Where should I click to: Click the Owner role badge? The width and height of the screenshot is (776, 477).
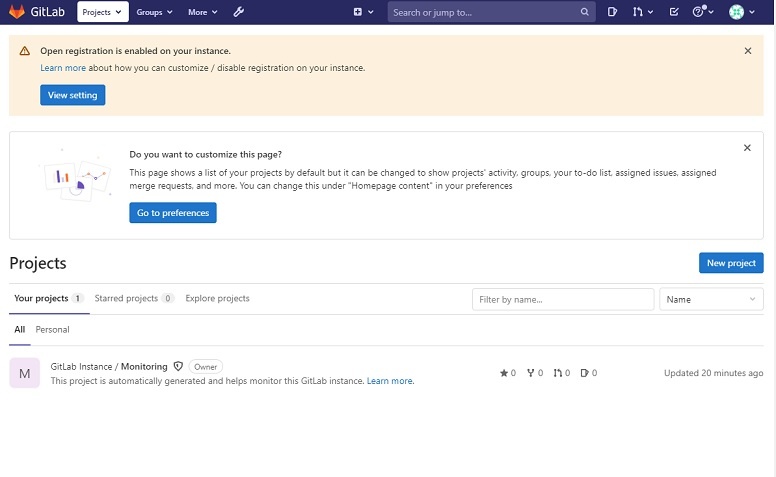205,367
